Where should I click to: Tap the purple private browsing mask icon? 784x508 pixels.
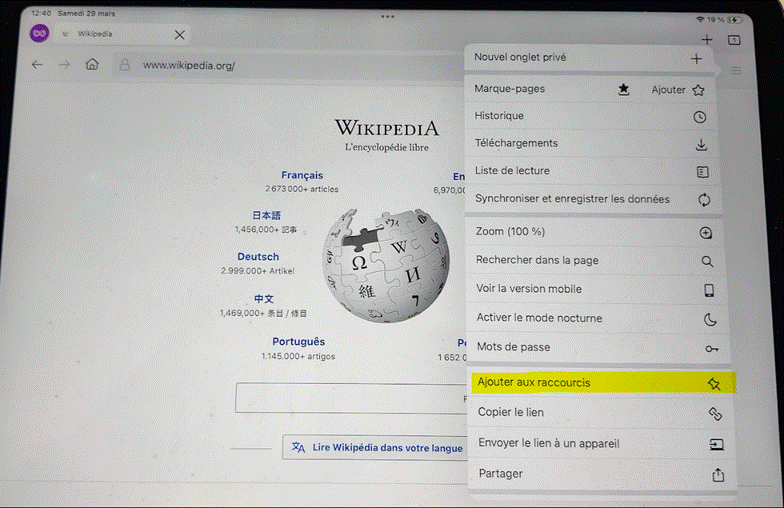40,34
